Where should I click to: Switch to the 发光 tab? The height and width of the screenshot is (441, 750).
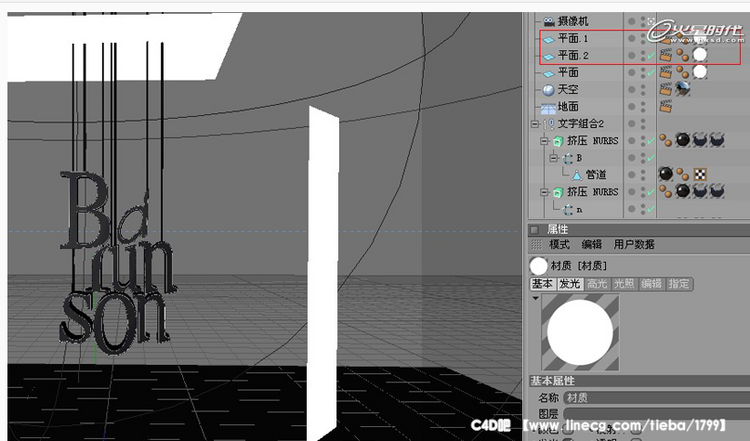click(569, 284)
